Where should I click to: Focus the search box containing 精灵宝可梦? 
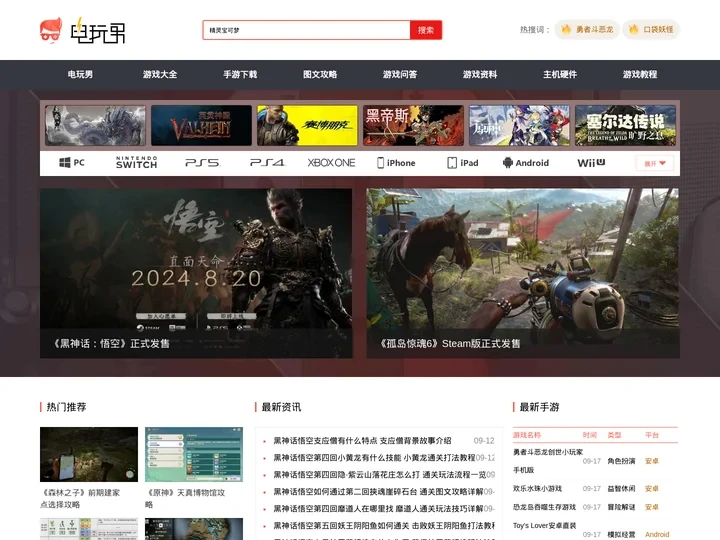pyautogui.click(x=306, y=30)
